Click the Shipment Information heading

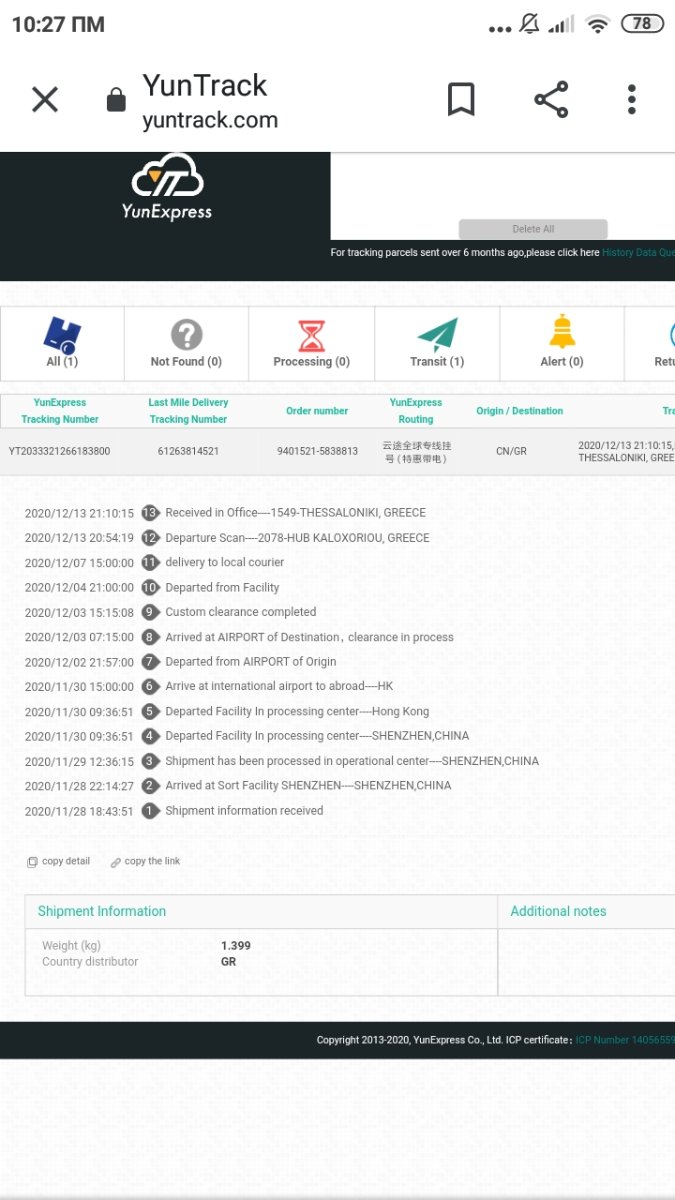click(102, 911)
